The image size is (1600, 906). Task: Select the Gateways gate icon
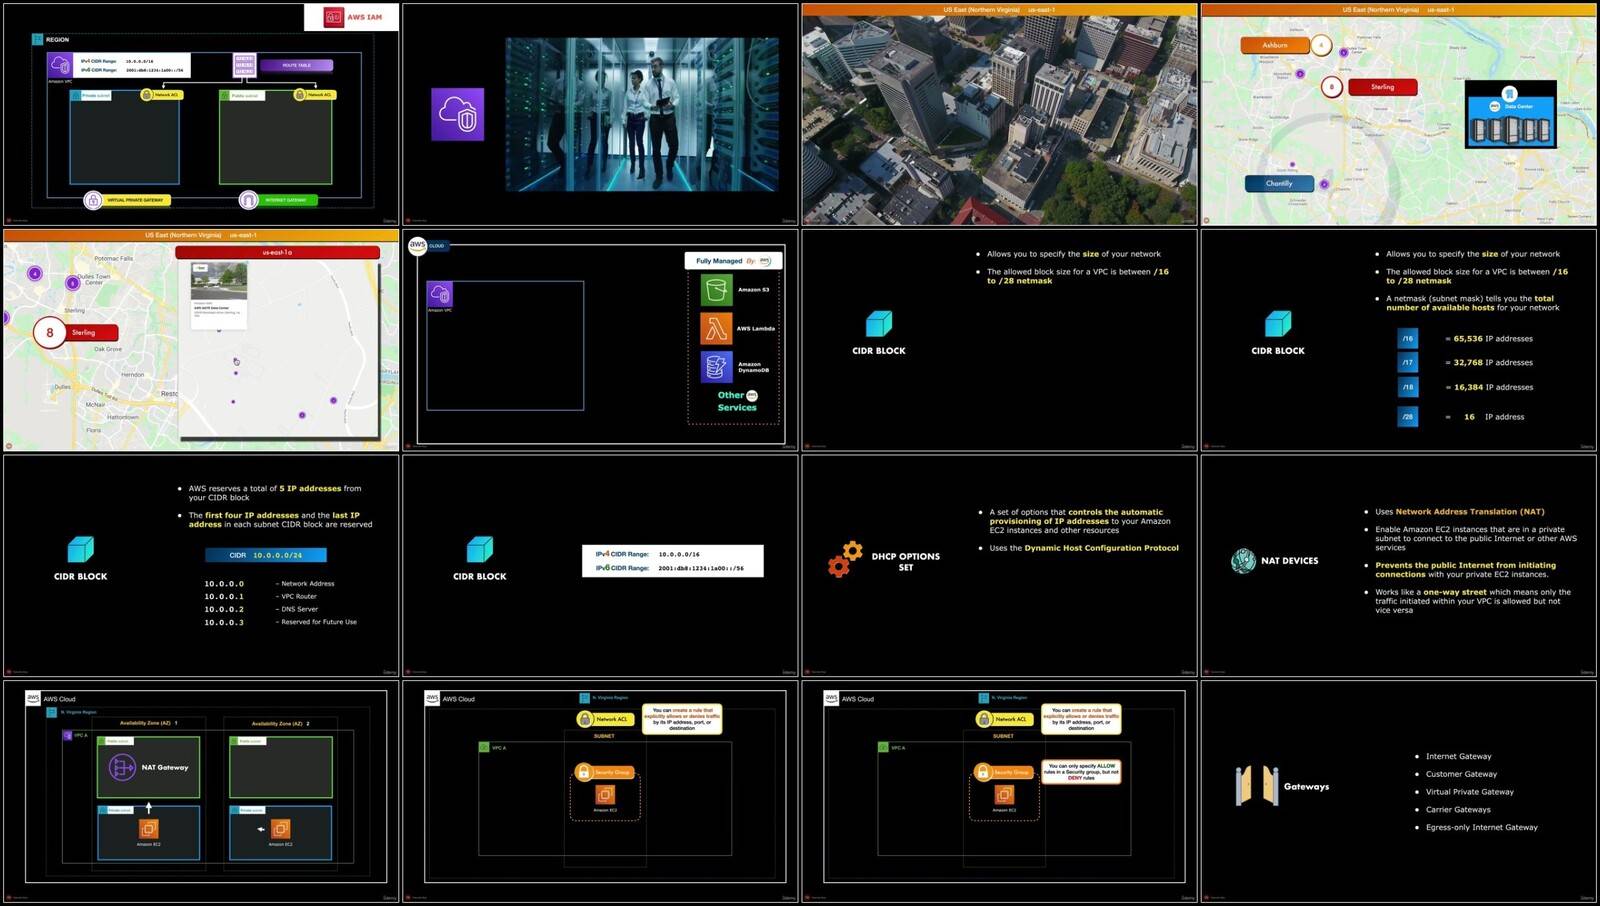pyautogui.click(x=1256, y=786)
